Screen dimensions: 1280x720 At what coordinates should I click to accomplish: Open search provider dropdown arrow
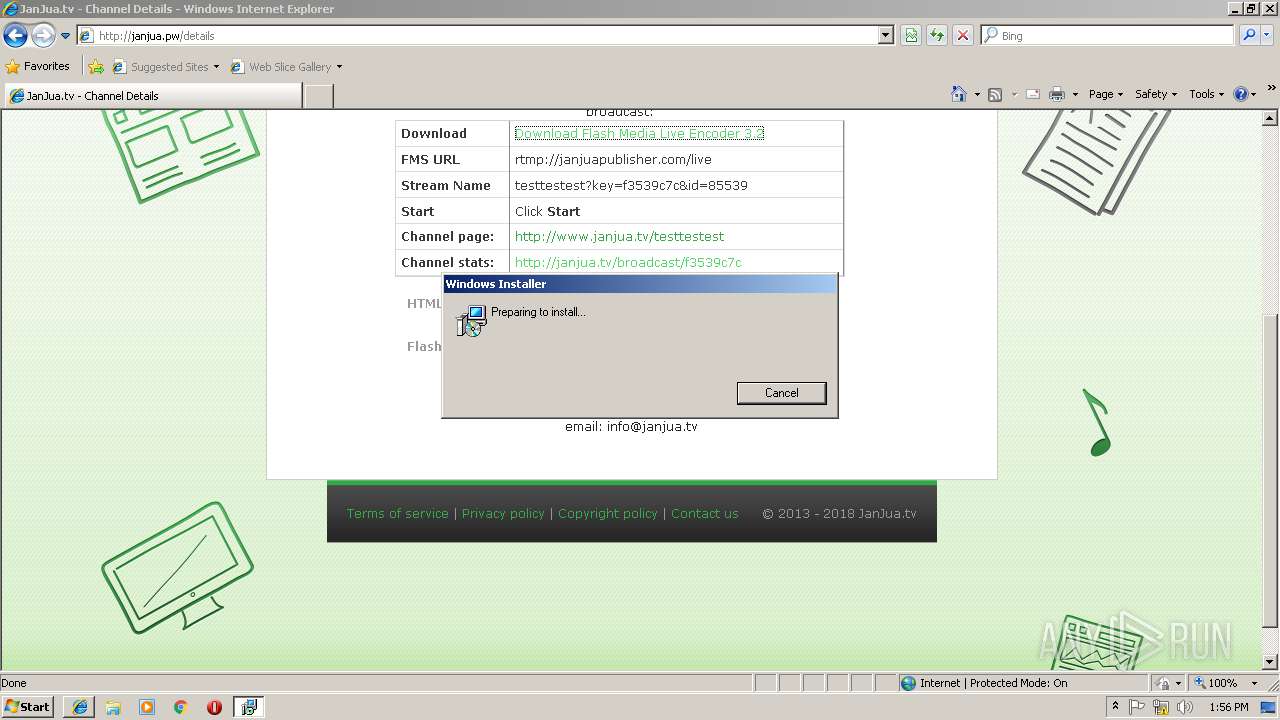[x=1267, y=36]
